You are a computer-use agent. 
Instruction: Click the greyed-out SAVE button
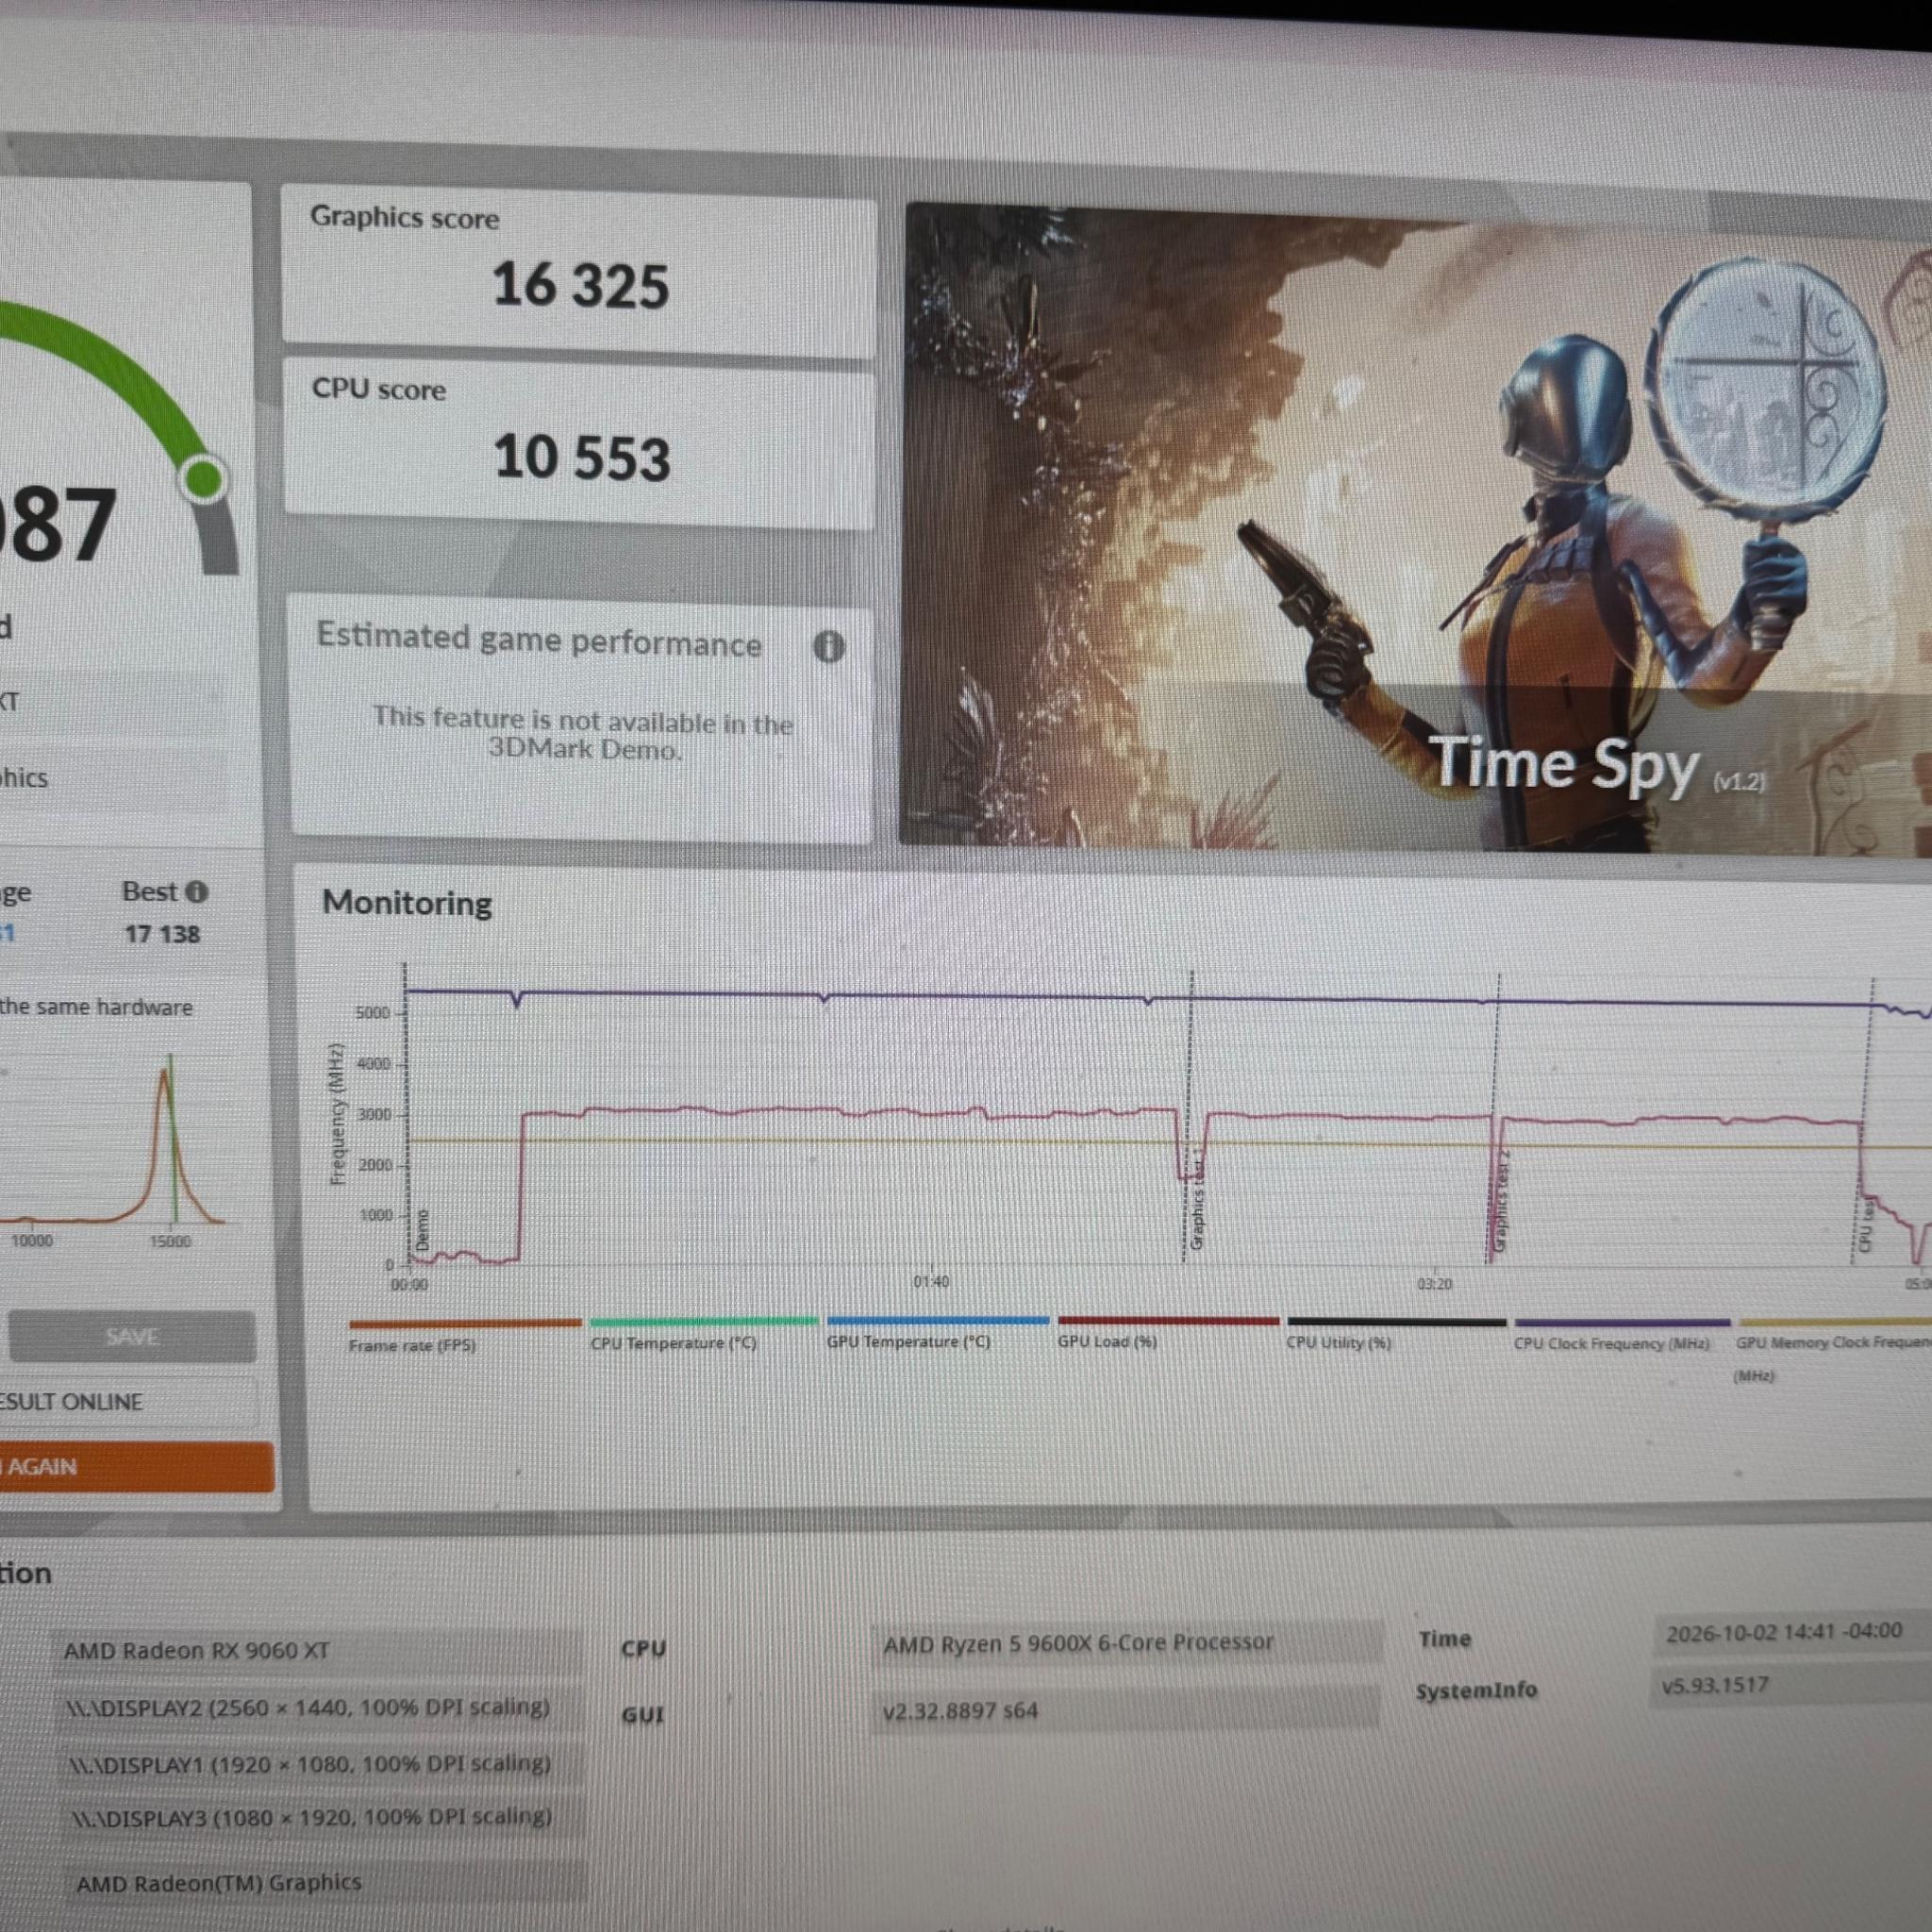click(132, 1337)
